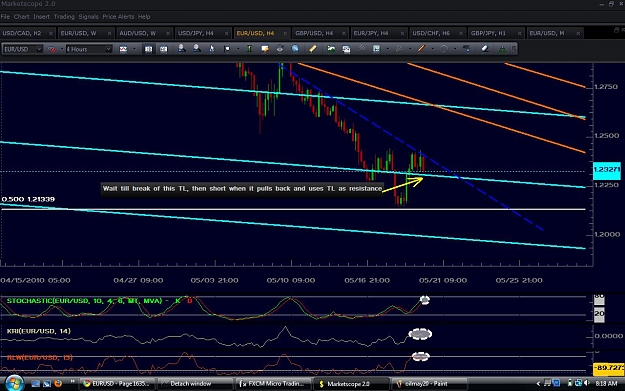Select the 'Wait till break of this TL' label
The height and width of the screenshot is (391, 625).
point(242,189)
